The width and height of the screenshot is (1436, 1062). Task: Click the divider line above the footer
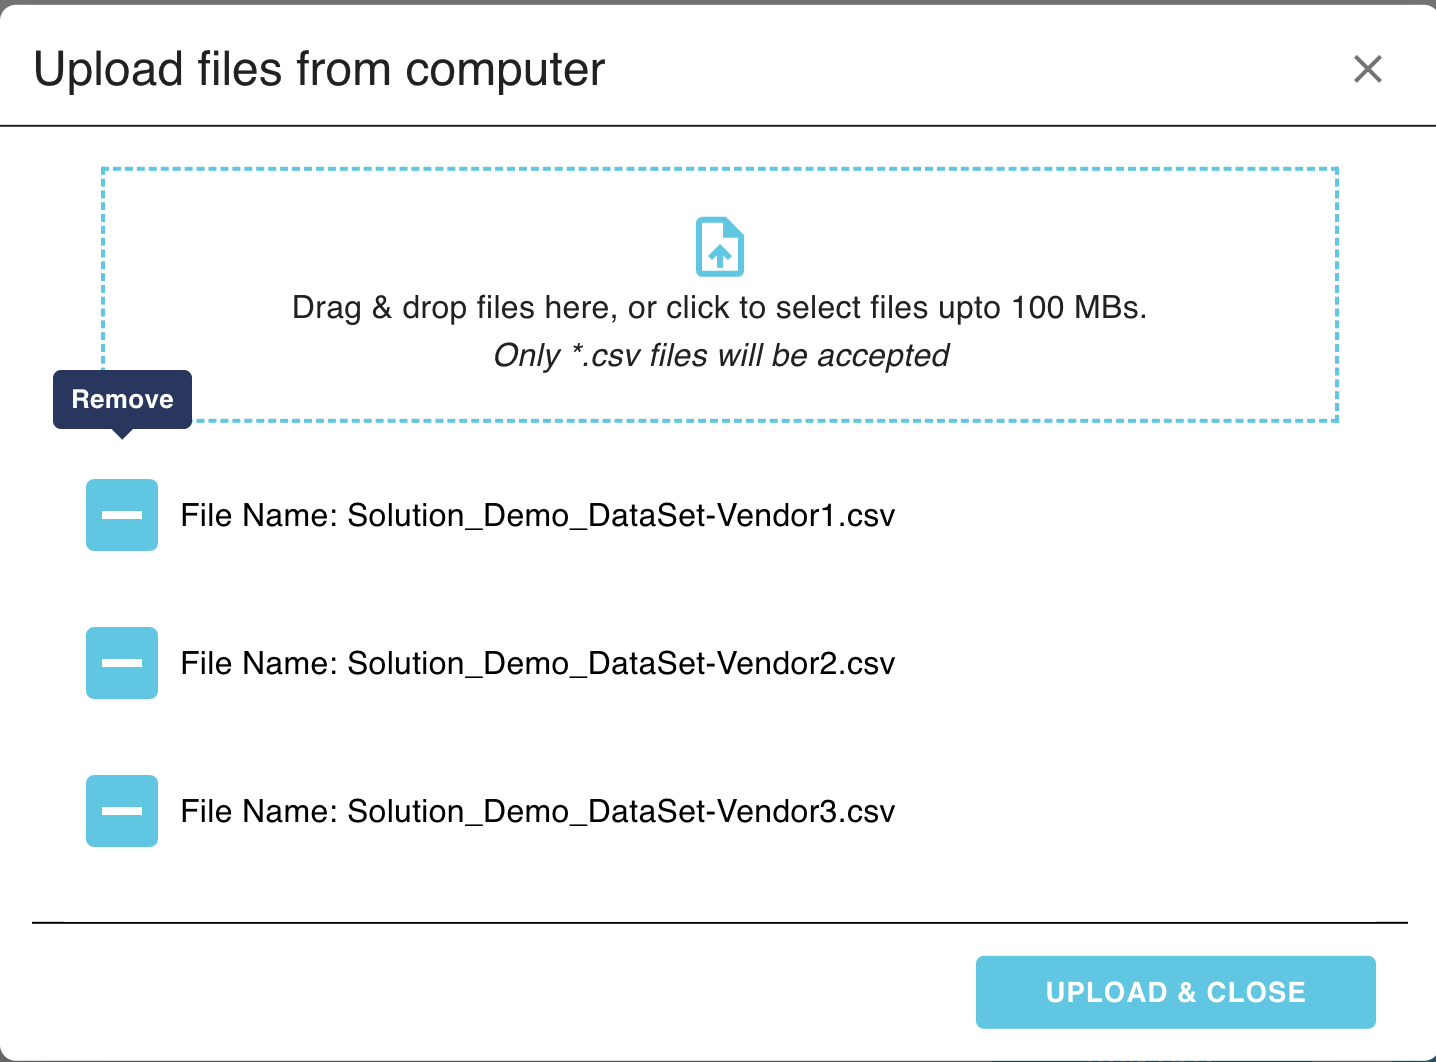pyautogui.click(x=720, y=922)
